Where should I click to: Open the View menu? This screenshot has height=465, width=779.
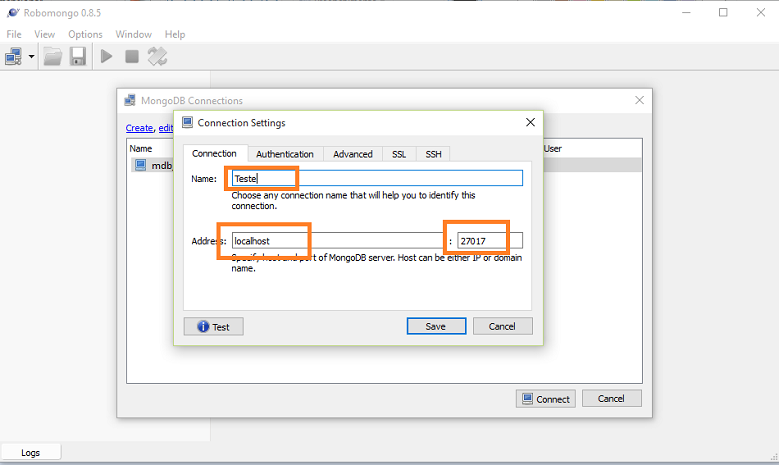pos(44,34)
